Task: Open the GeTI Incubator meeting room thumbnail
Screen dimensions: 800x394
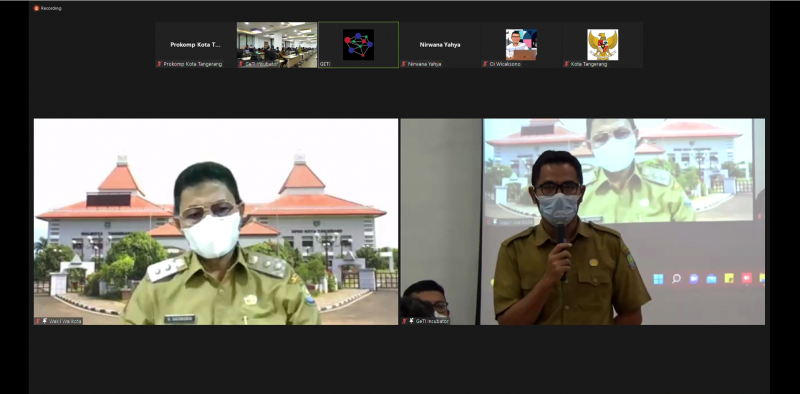Action: [x=277, y=45]
